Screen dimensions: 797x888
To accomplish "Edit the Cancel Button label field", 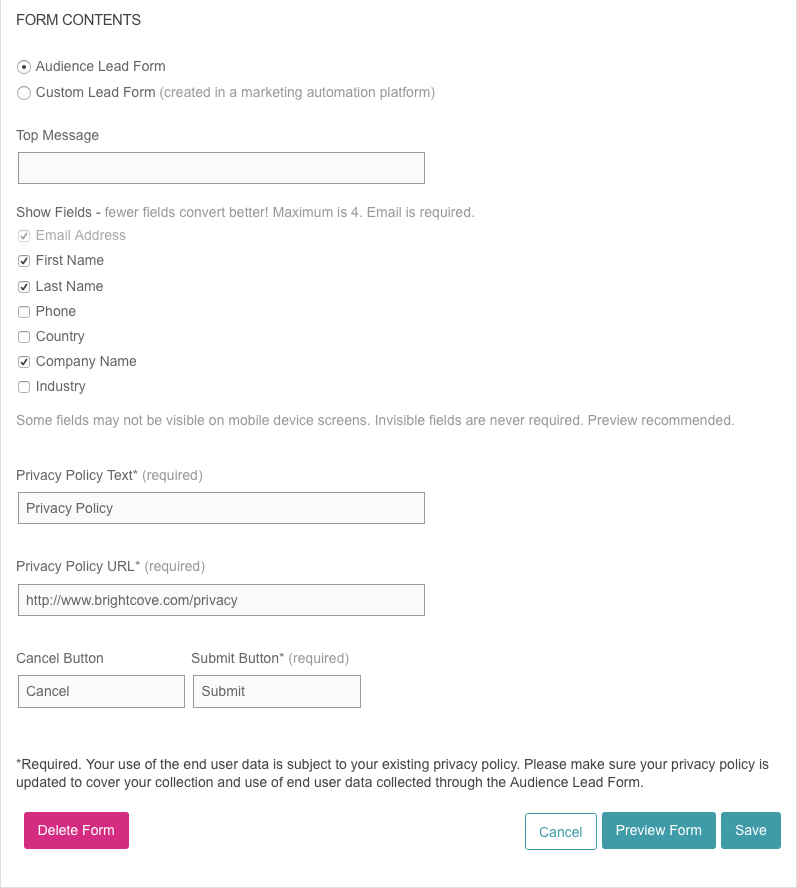I will coord(101,691).
